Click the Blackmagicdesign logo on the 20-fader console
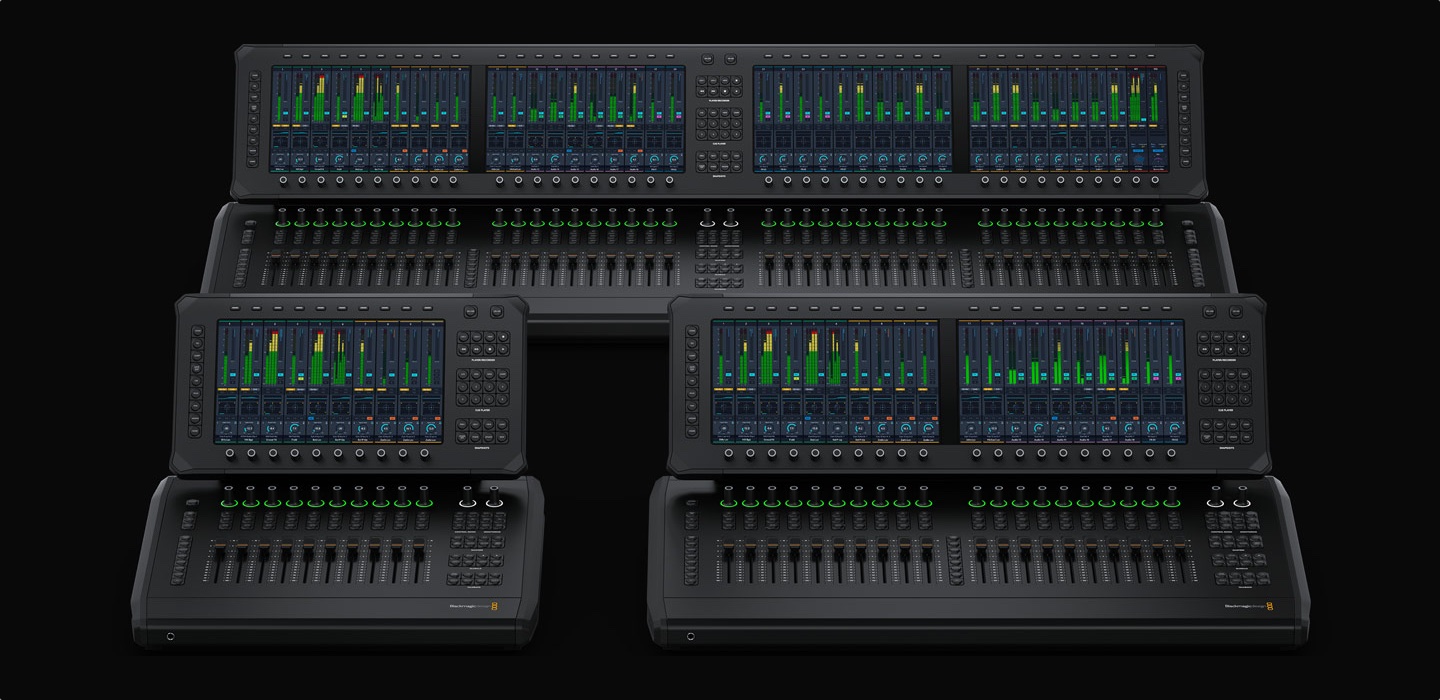 click(x=1251, y=606)
